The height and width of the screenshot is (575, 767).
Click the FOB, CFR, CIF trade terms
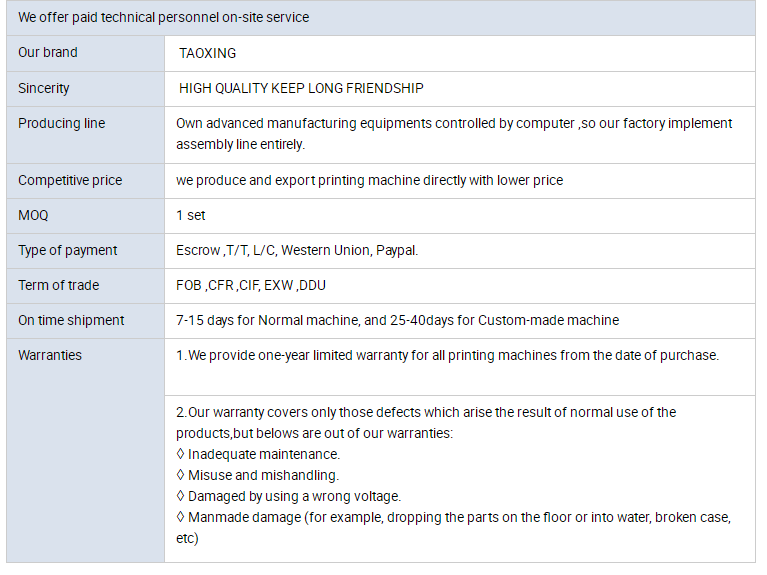click(x=251, y=285)
